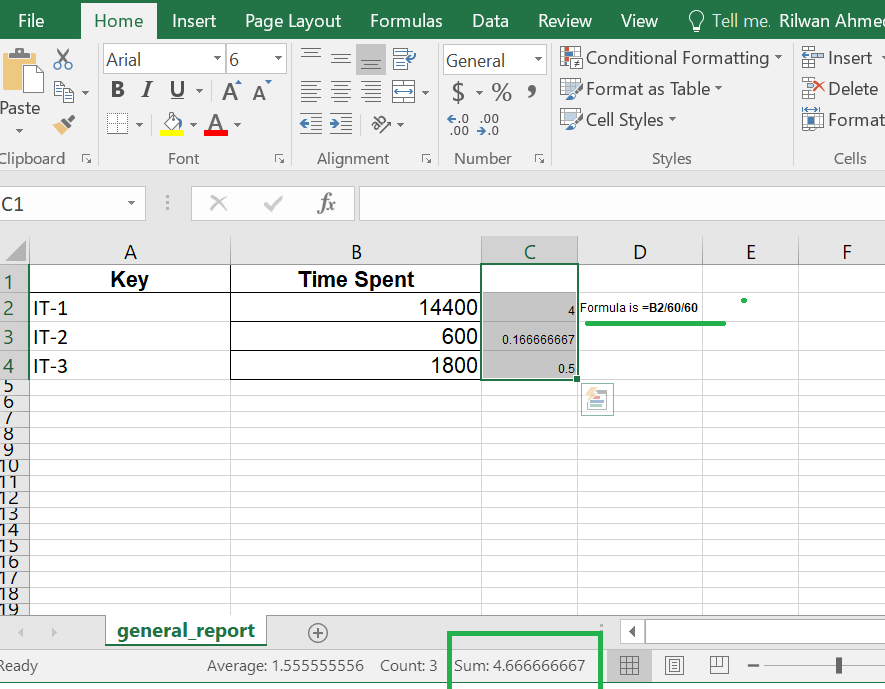Switch to Page Layout view in status bar
This screenshot has height=689, width=885.
674,665
